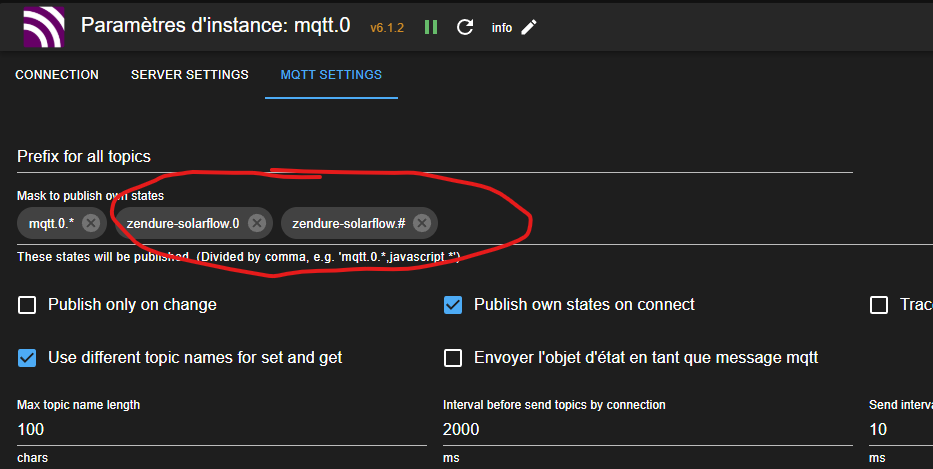Screen dimensions: 933x469
Task: Remove the zendure-solarflow.0 chip
Action: [257, 223]
